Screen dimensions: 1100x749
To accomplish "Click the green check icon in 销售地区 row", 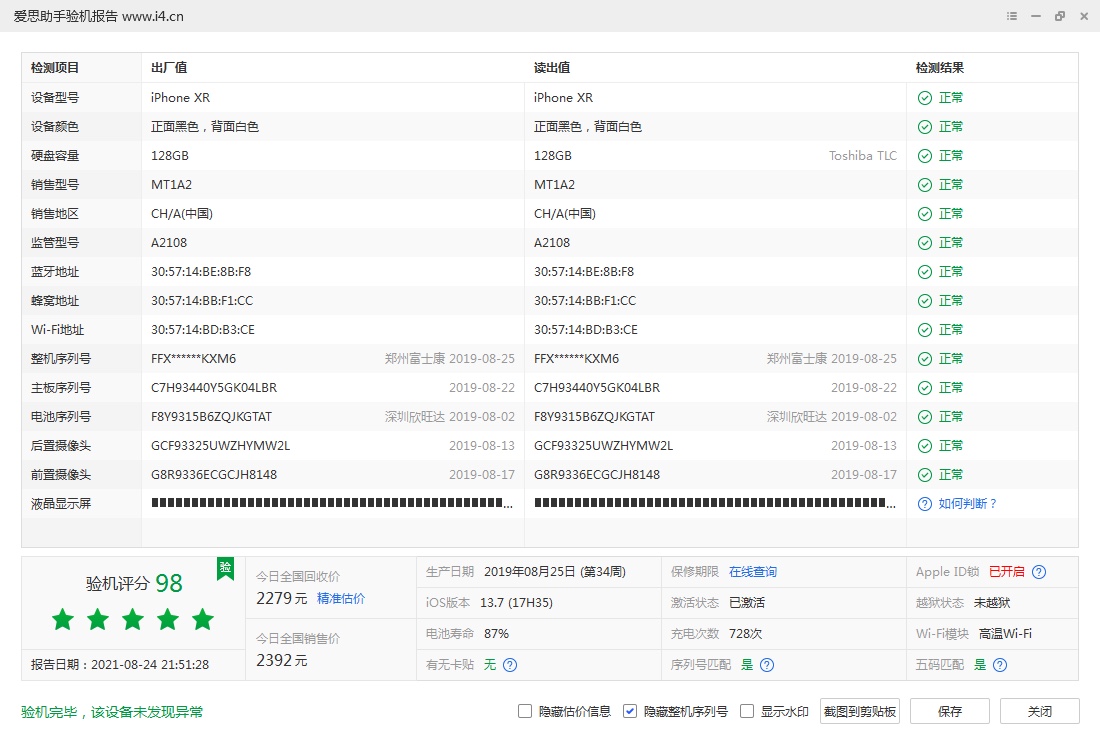I will click(x=925, y=214).
